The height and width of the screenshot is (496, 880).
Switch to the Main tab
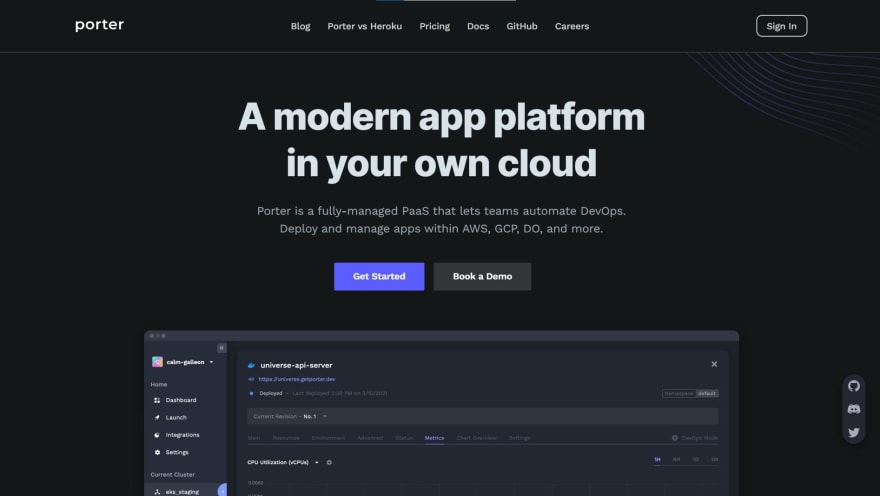(x=254, y=438)
